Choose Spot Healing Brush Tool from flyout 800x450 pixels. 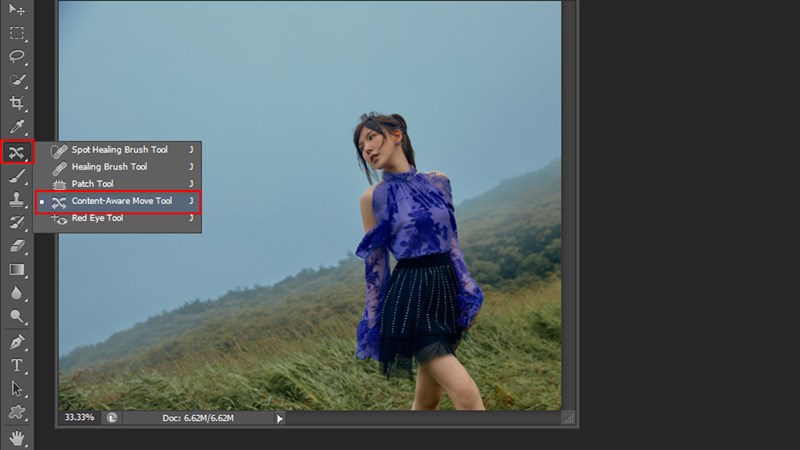pos(118,150)
